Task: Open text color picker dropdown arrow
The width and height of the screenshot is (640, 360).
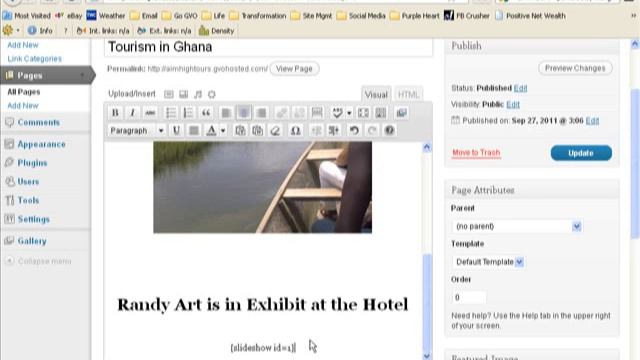Action: click(x=223, y=131)
